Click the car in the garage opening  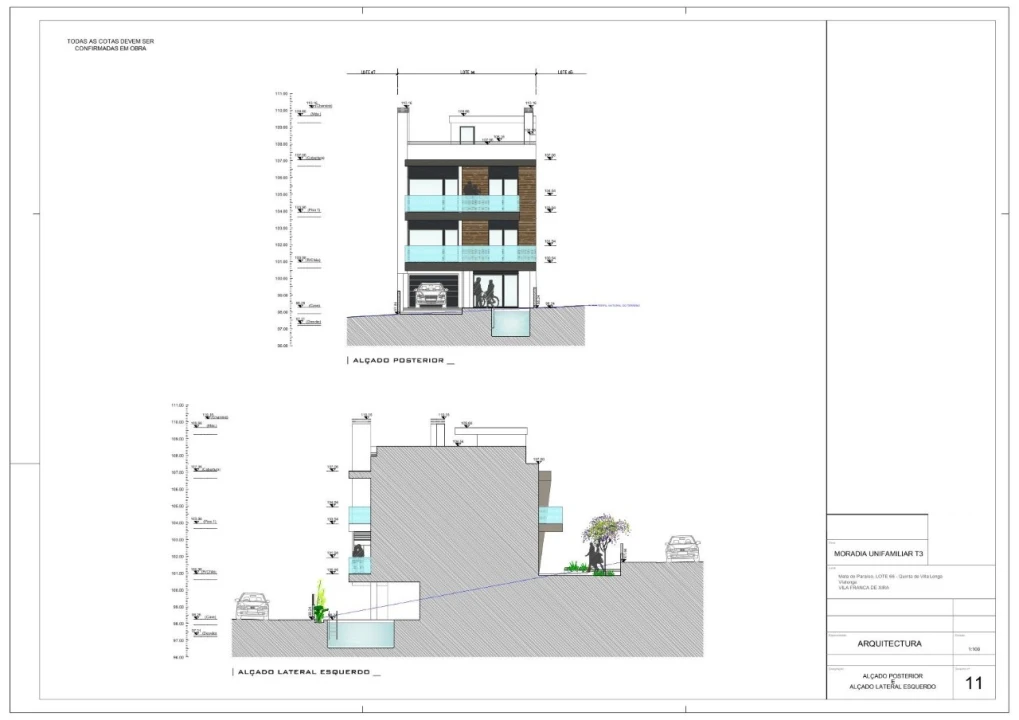pyautogui.click(x=431, y=295)
